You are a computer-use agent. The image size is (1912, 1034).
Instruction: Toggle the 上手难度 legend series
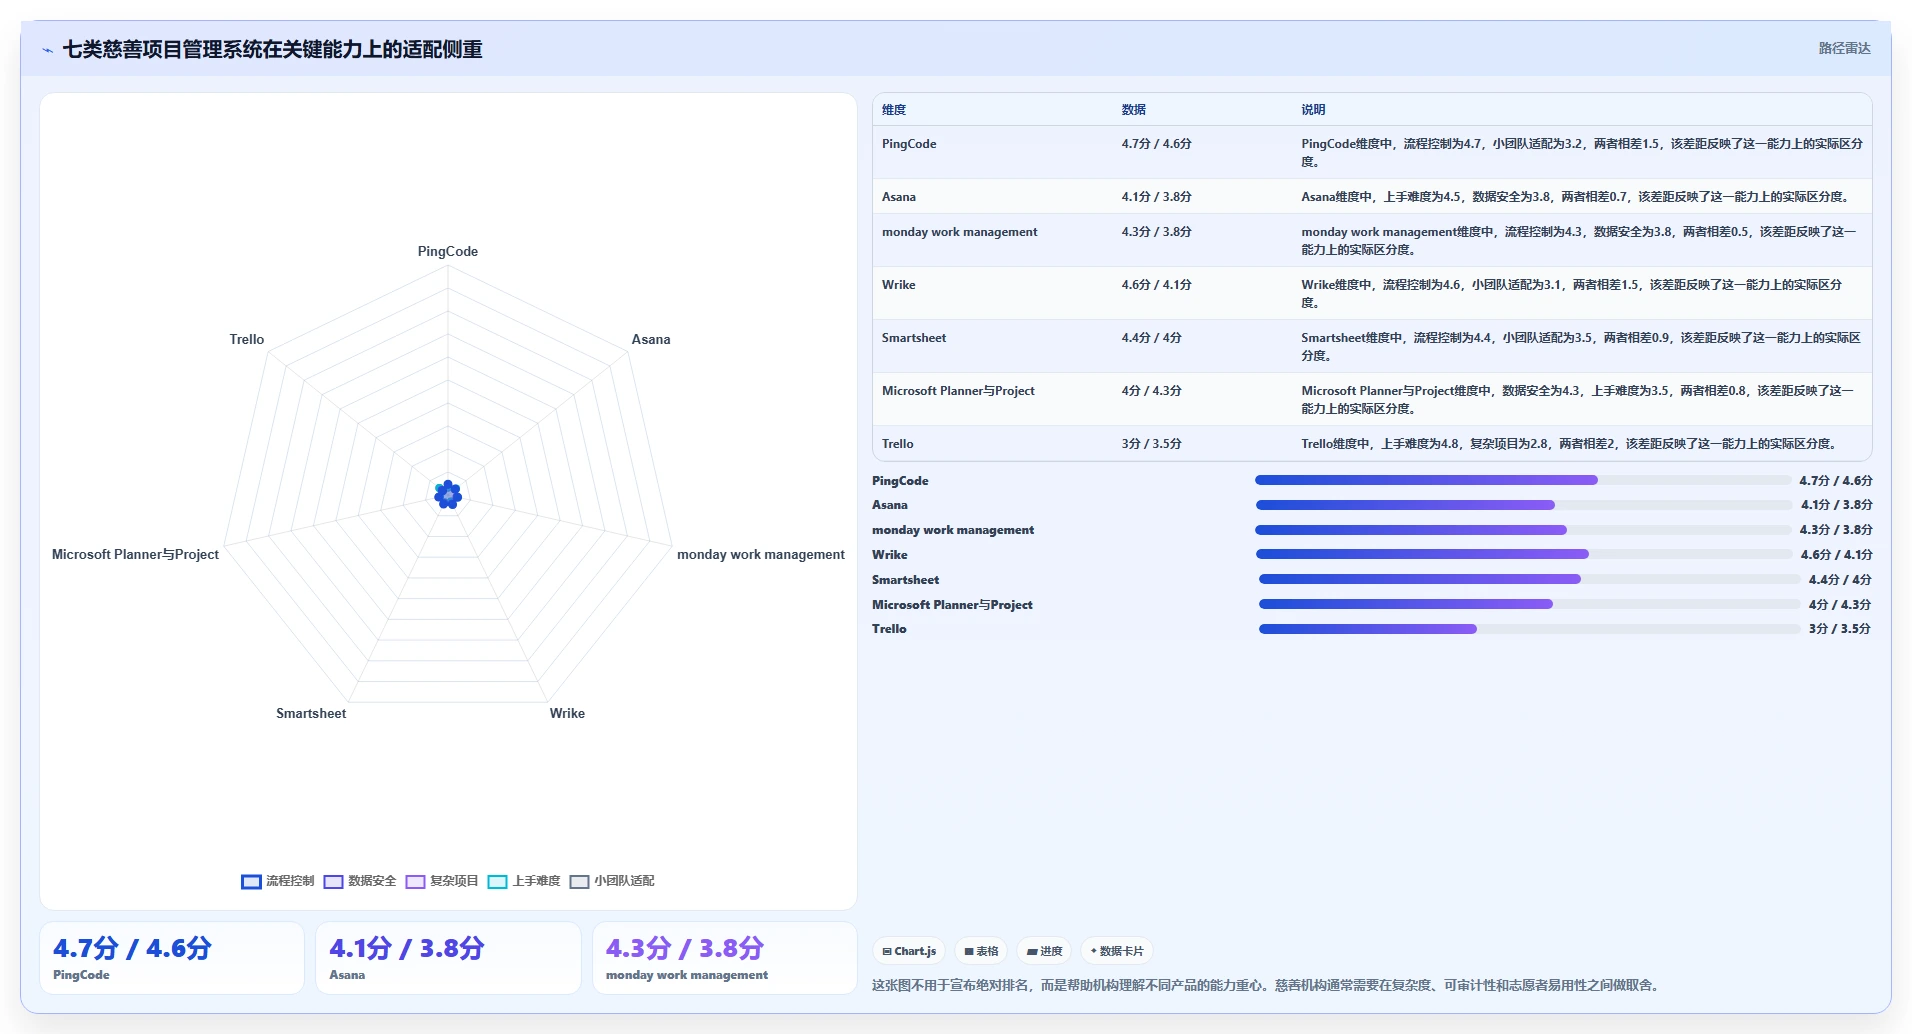click(524, 881)
